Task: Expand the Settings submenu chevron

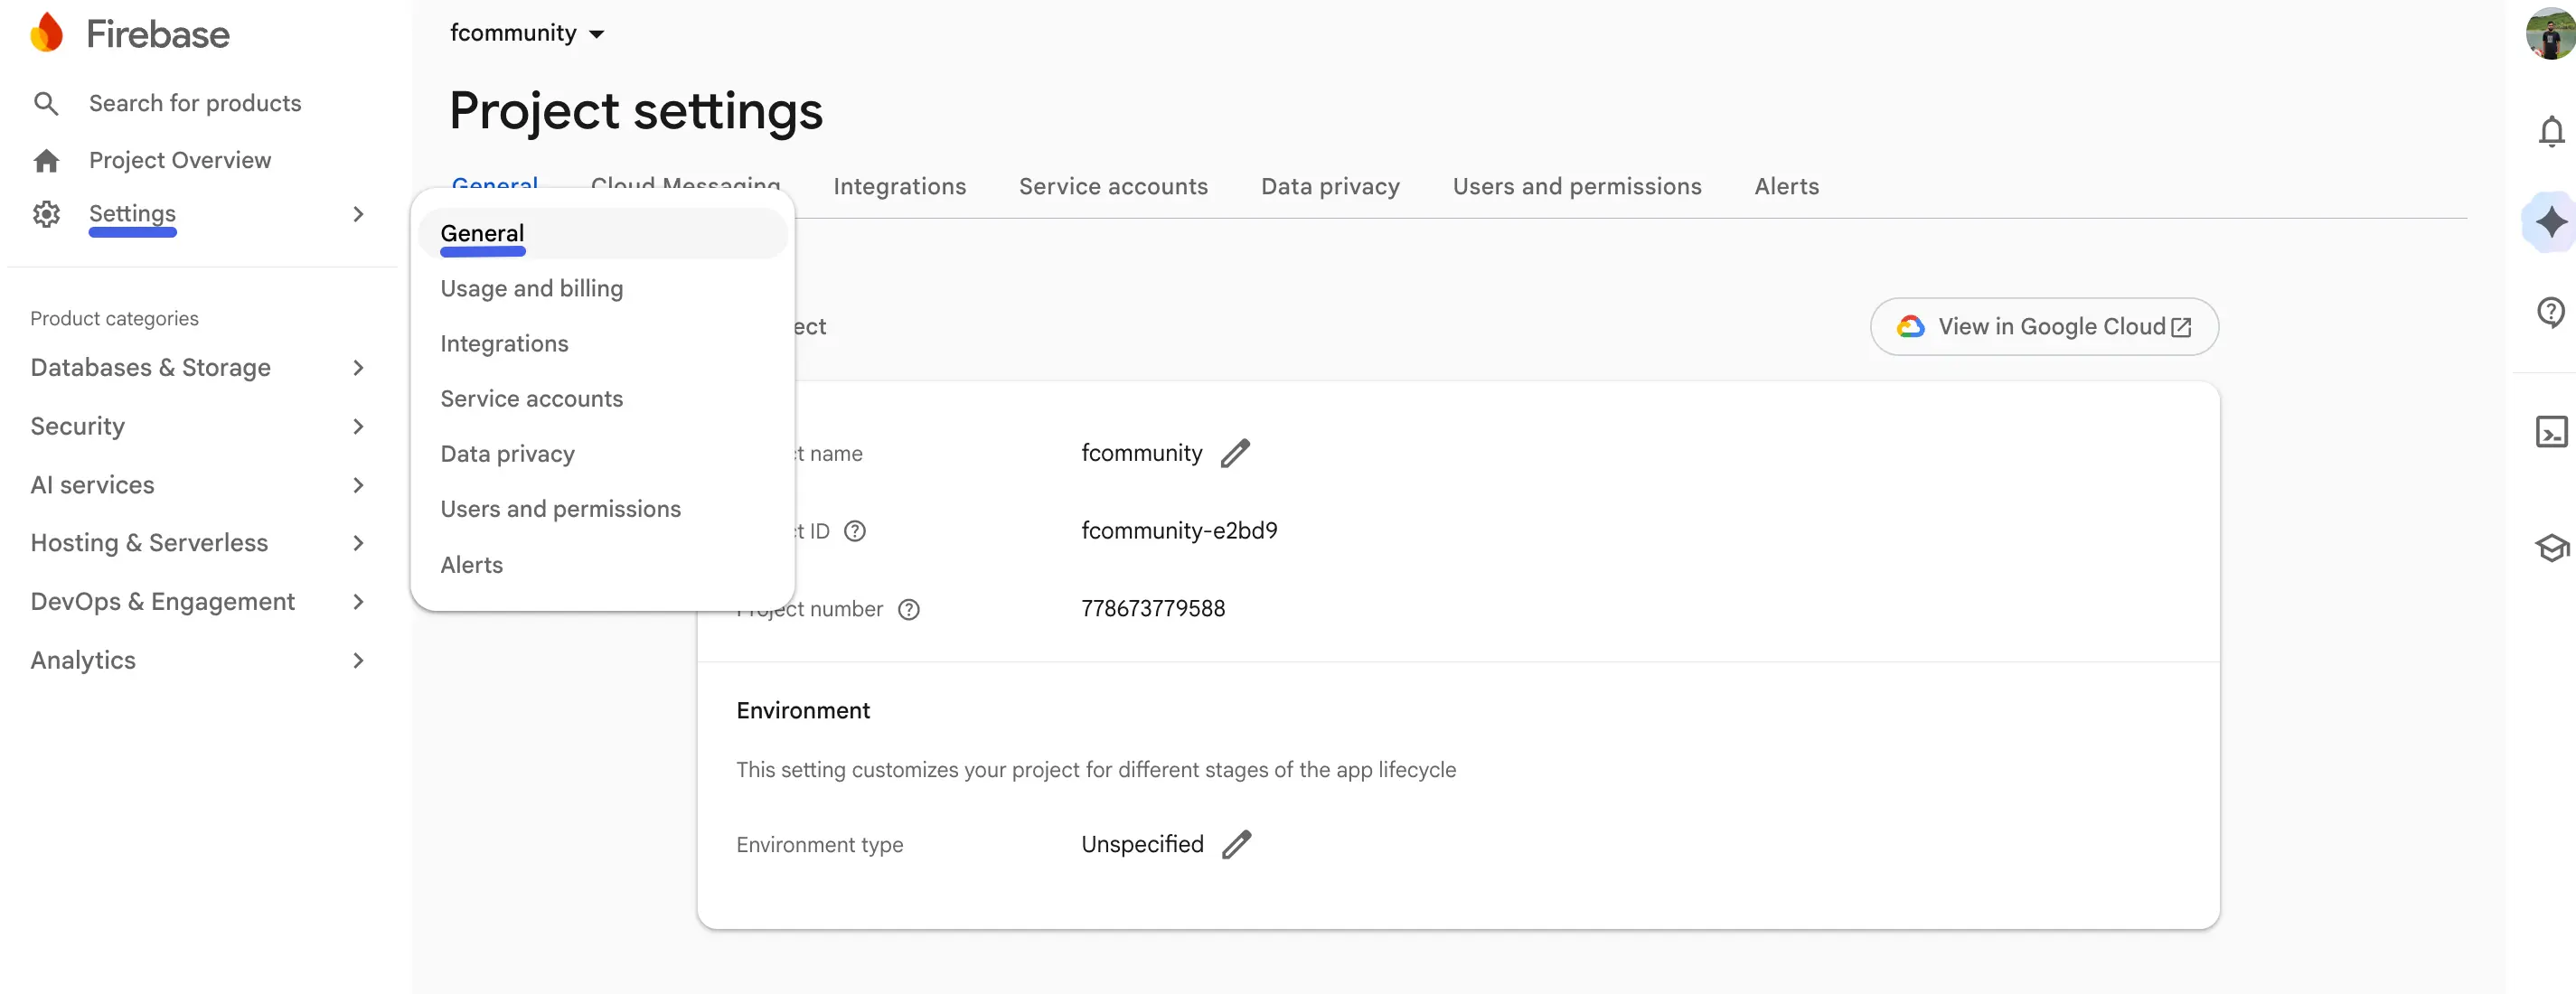Action: tap(358, 214)
